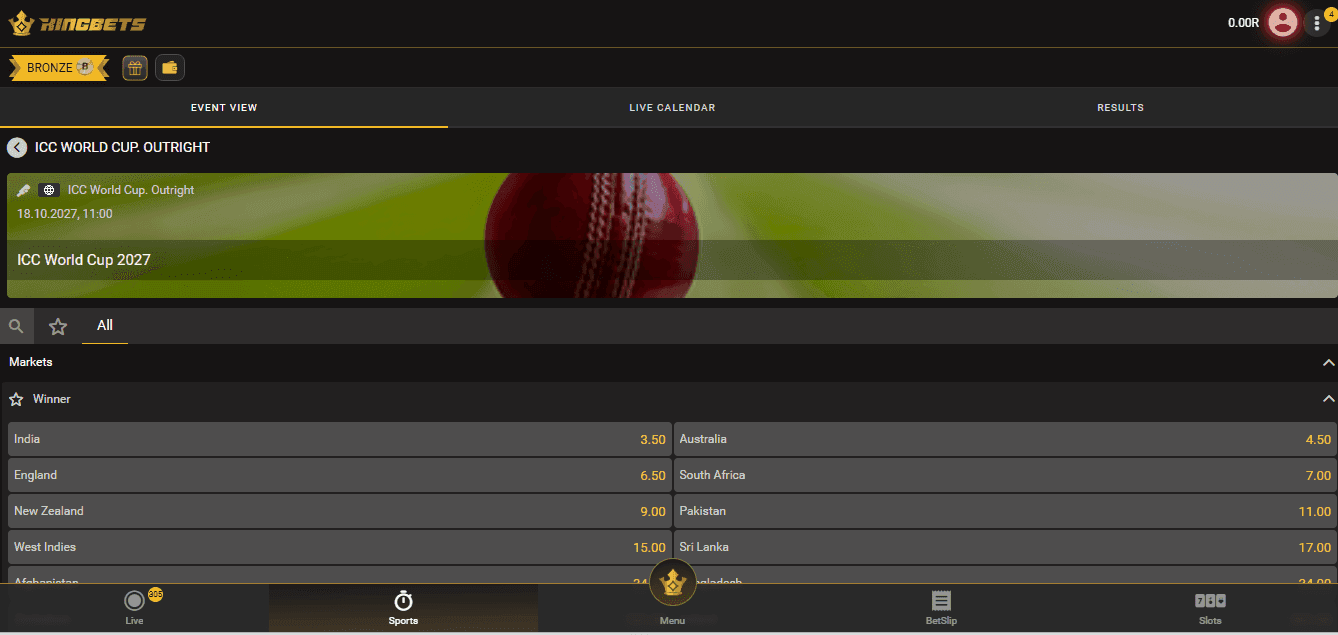1338x635 pixels.
Task: Bet on Sri Lanka at 17.00
Action: click(1005, 547)
